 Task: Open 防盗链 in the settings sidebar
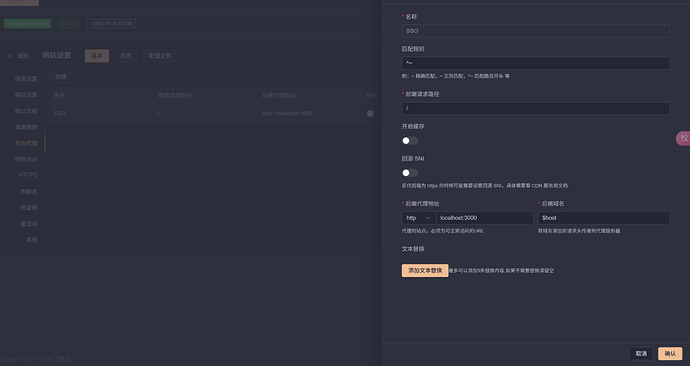pyautogui.click(x=29, y=208)
